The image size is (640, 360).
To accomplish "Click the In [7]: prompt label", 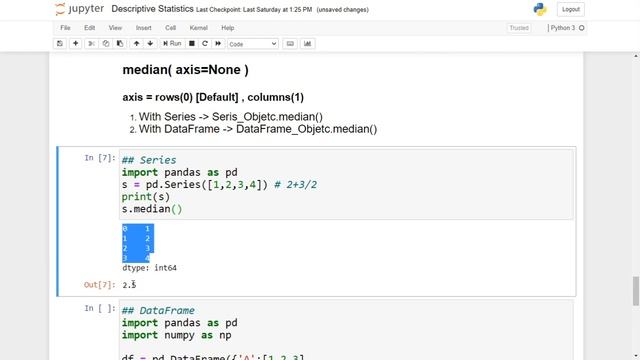I will point(100,158).
